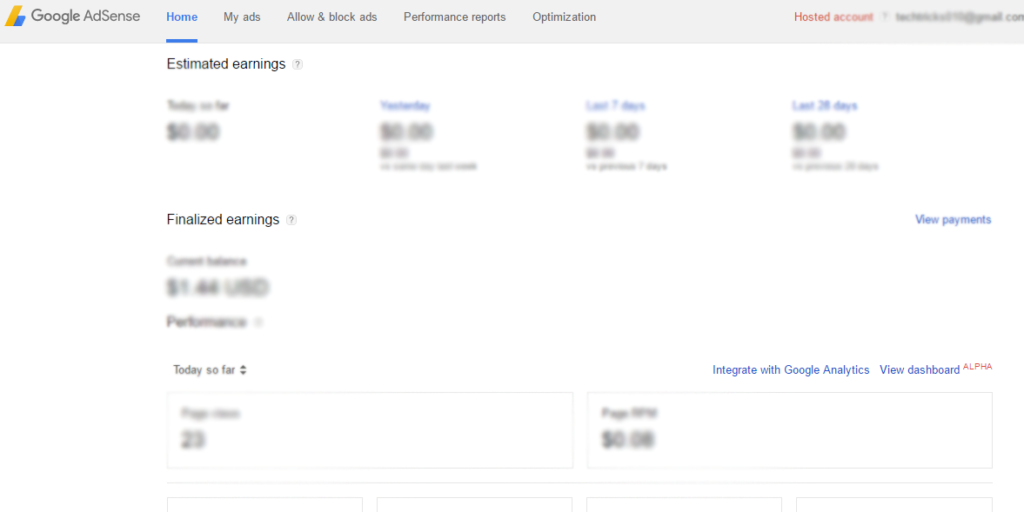
Task: Open Performance reports tab
Action: point(454,17)
